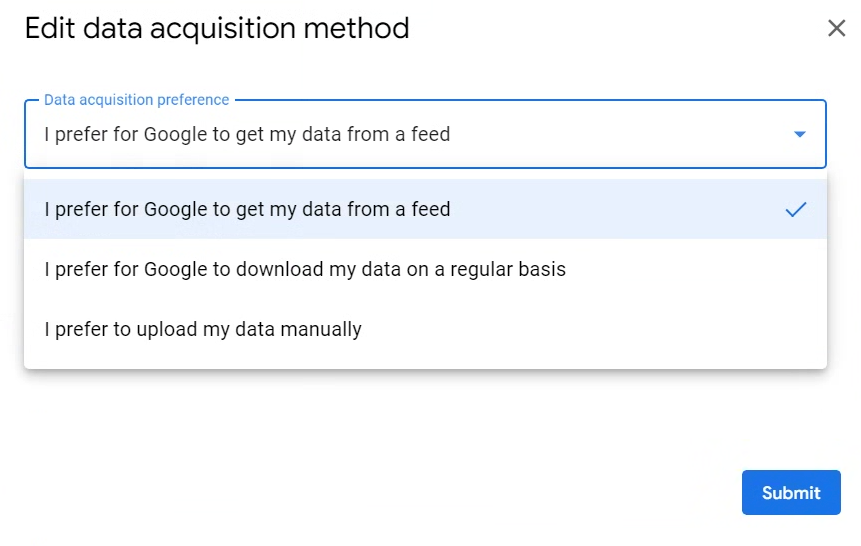Submit the data acquisition preference
The height and width of the screenshot is (546, 861).
790,493
